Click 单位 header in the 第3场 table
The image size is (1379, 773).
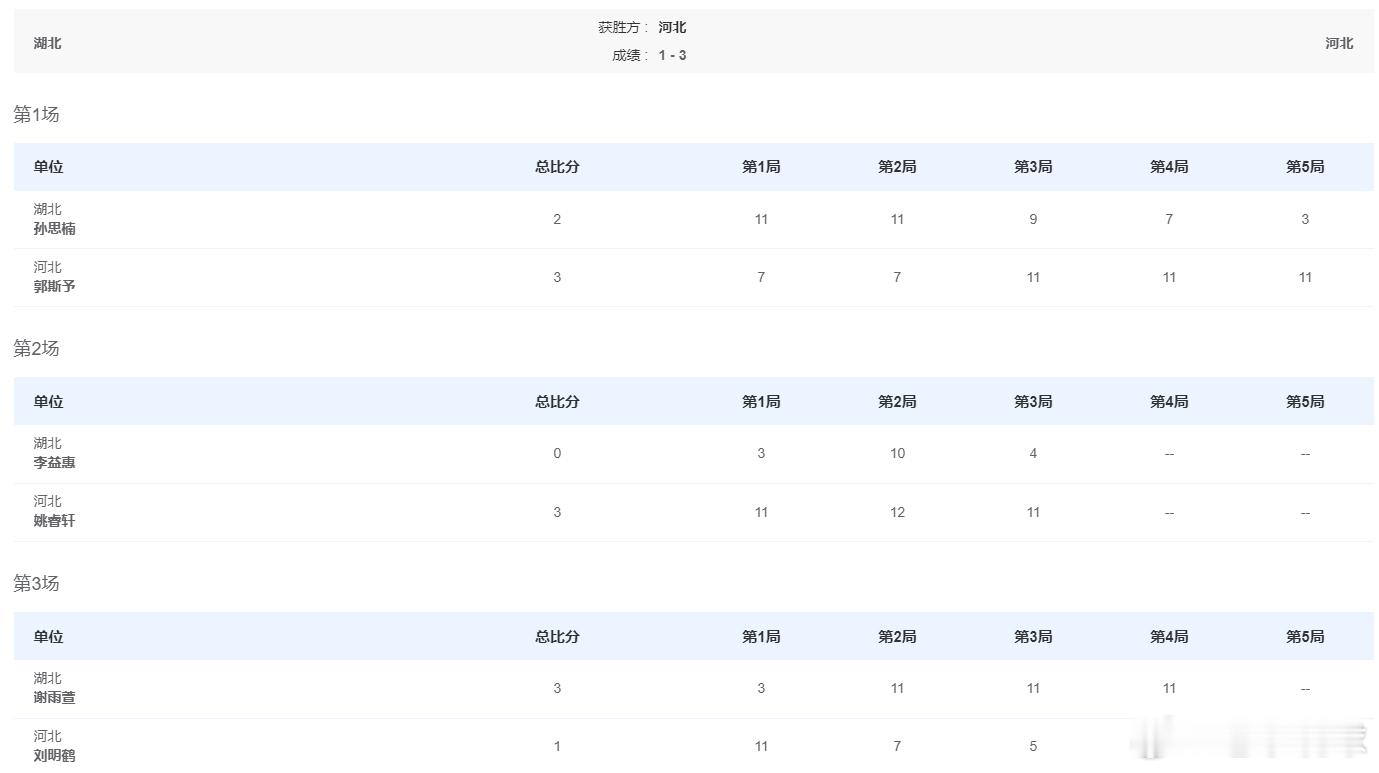coord(48,636)
